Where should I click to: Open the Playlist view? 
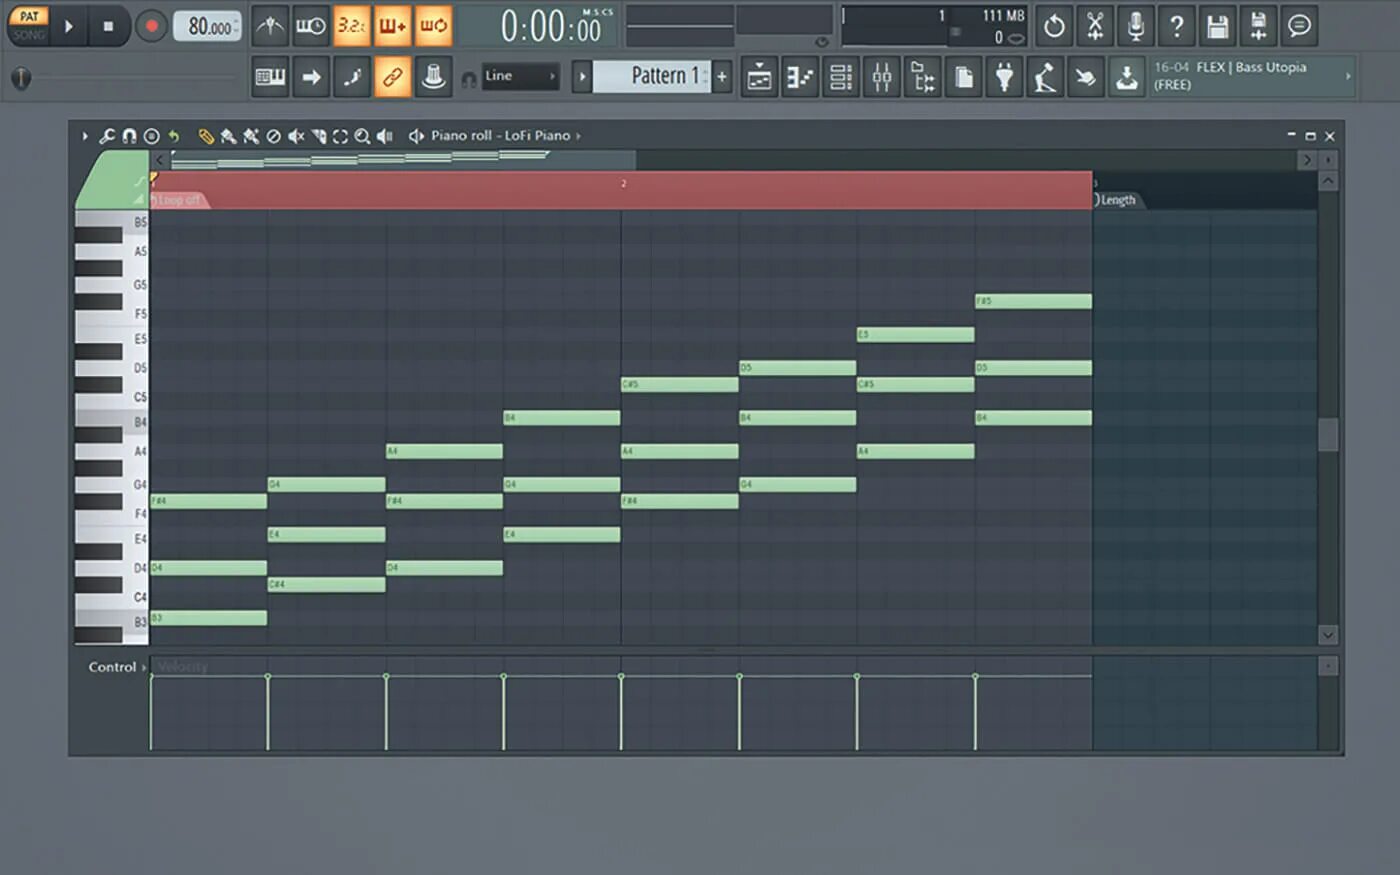[x=759, y=77]
